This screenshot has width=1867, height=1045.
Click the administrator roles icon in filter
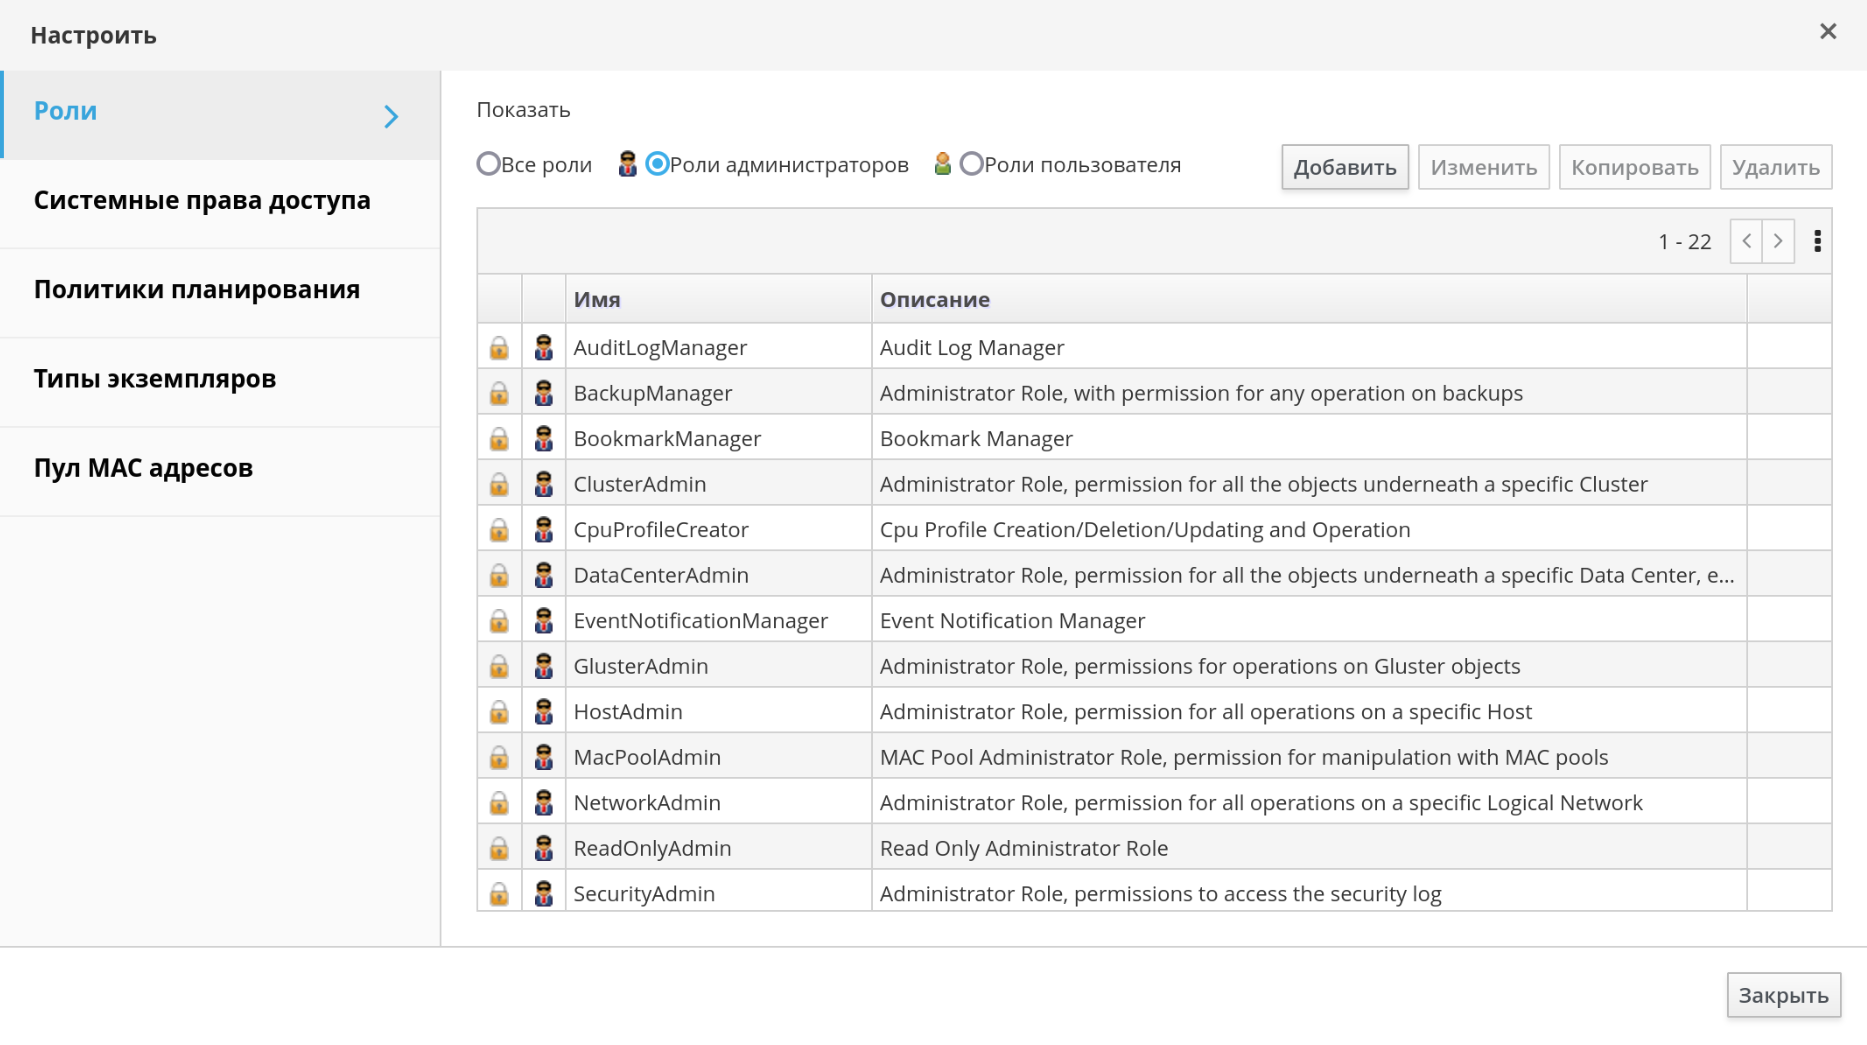627,164
